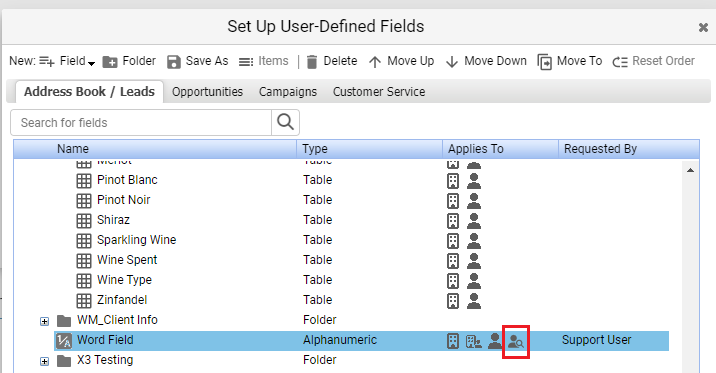Screen dimensions: 716x373
Task: Select the Shiraz table field
Action: click(113, 220)
